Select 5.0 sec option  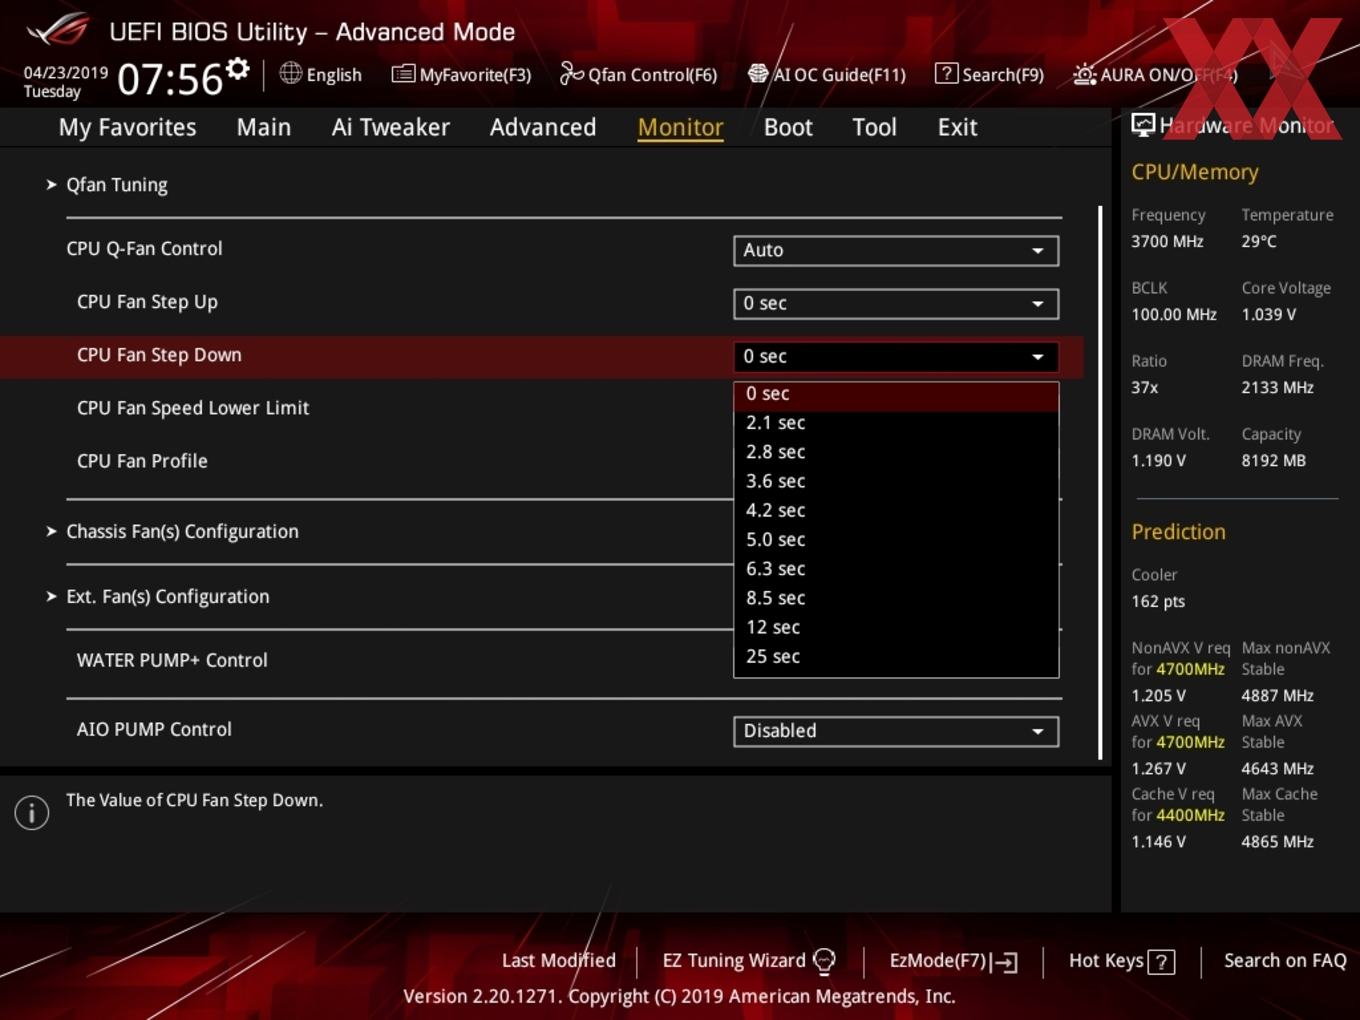(896, 539)
